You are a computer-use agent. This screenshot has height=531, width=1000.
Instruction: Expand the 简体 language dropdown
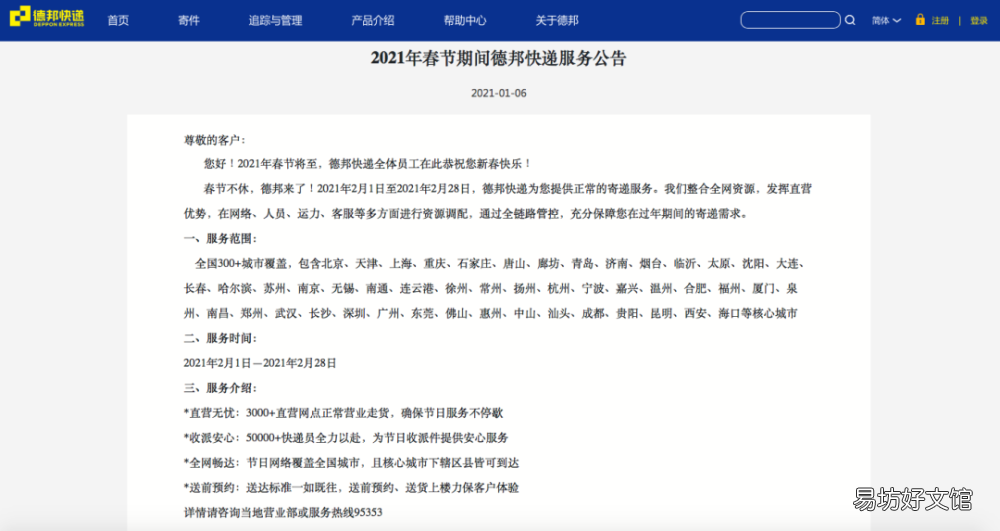pyautogui.click(x=886, y=20)
